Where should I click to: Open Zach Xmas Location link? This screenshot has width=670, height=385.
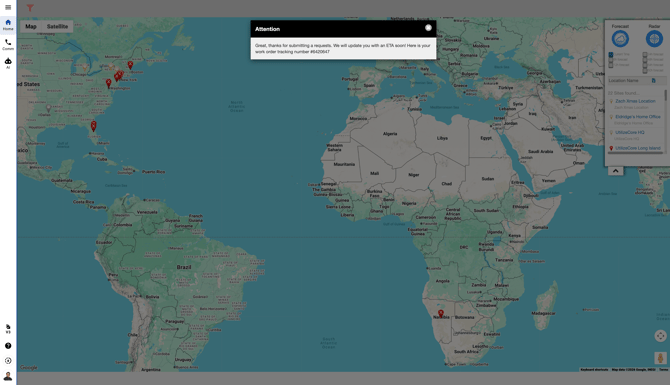coord(635,101)
